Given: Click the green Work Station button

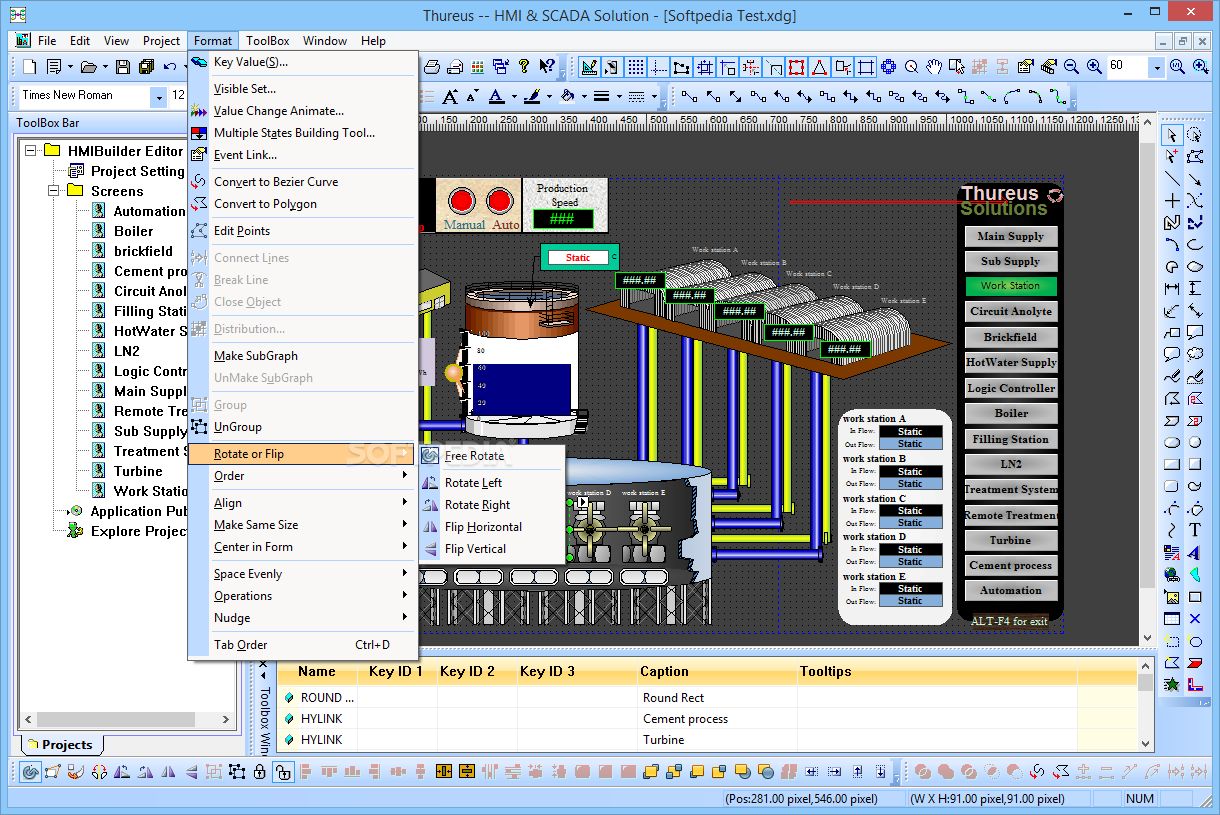Looking at the screenshot, I should click(x=1010, y=286).
